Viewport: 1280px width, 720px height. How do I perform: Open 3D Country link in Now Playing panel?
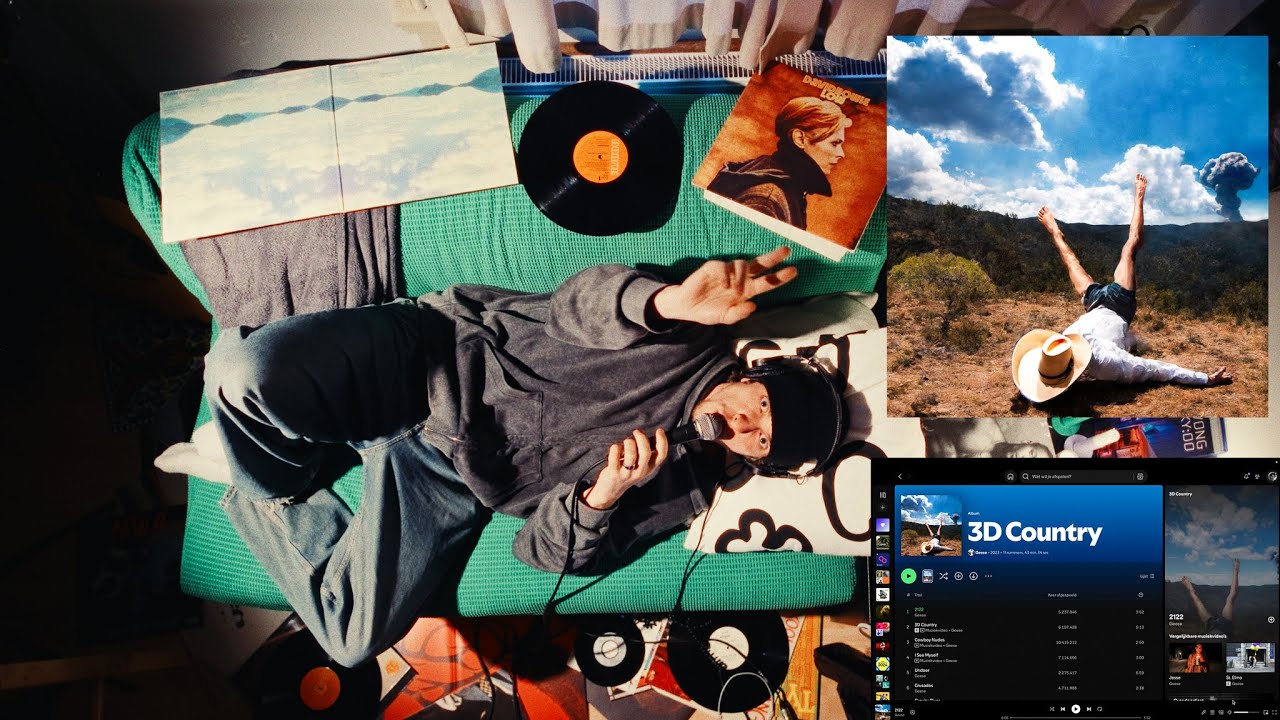[x=1180, y=494]
